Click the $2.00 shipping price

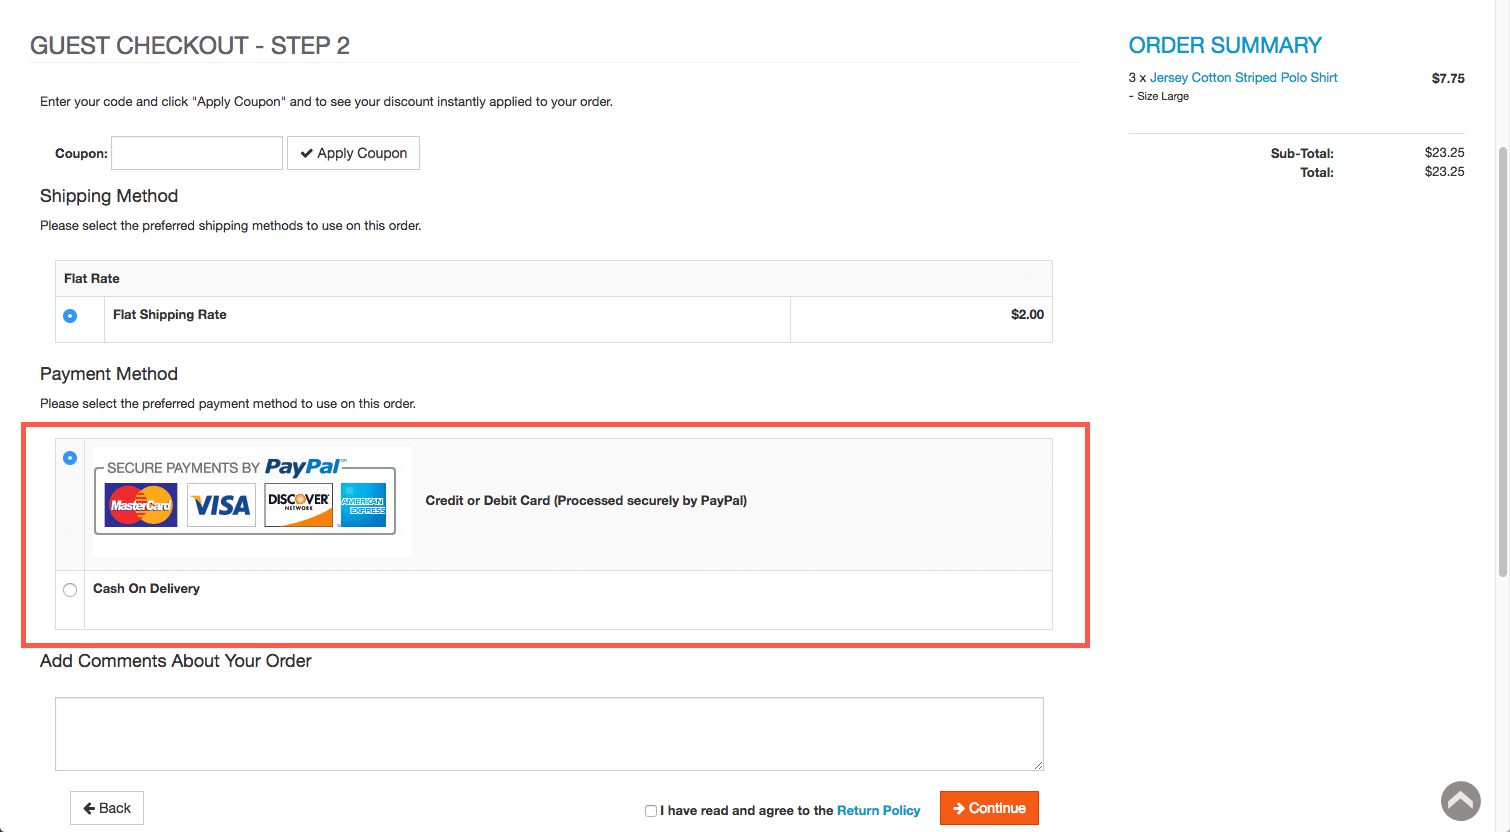click(1027, 314)
